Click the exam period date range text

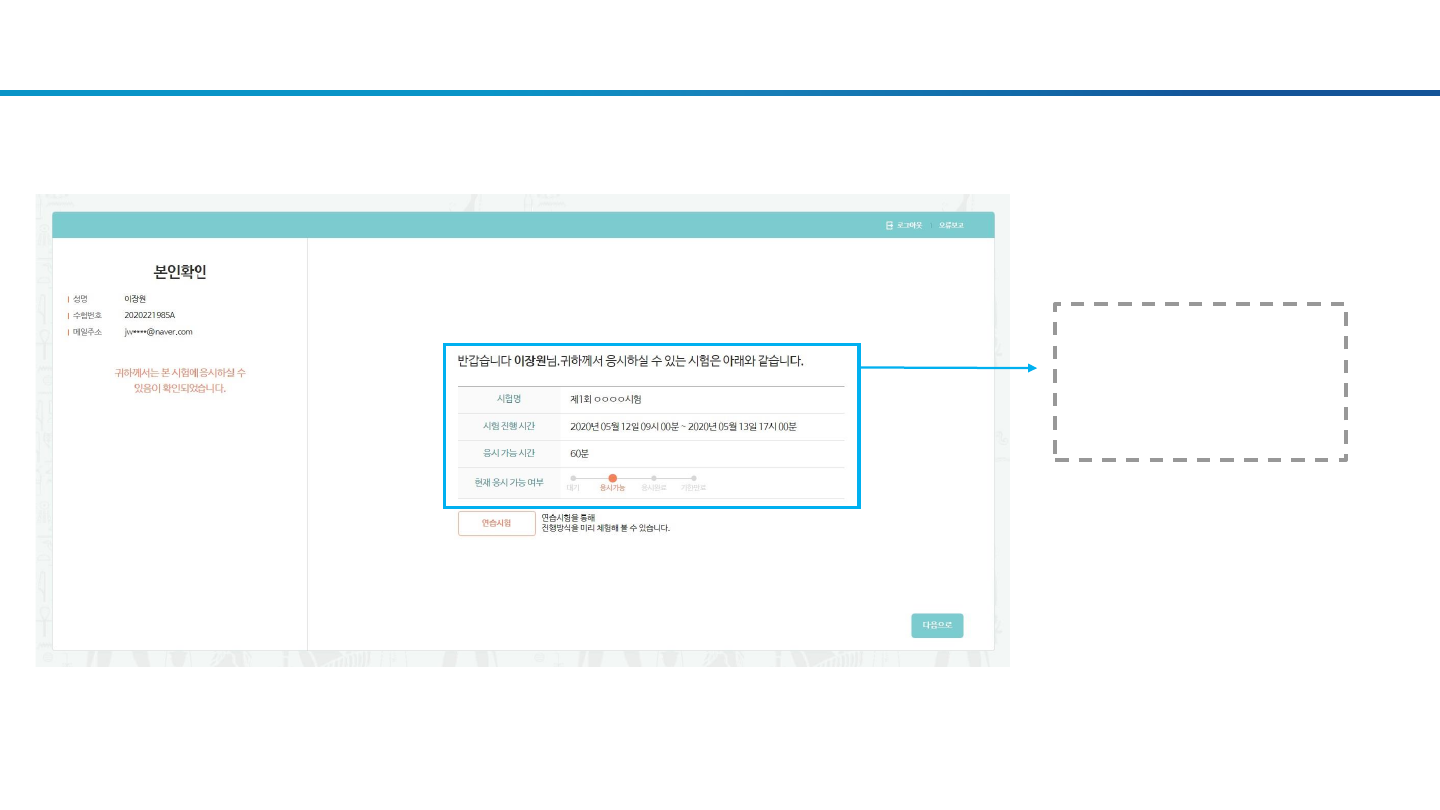pos(683,427)
